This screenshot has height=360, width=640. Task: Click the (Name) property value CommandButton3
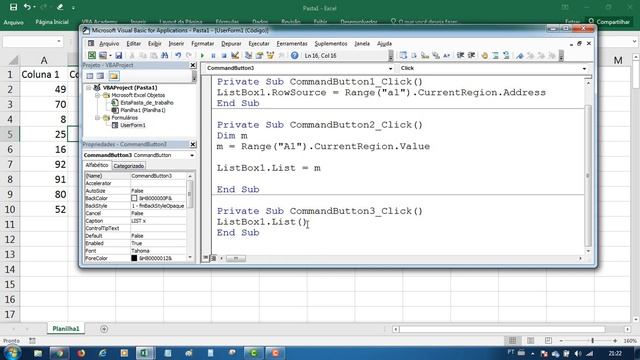click(x=158, y=176)
